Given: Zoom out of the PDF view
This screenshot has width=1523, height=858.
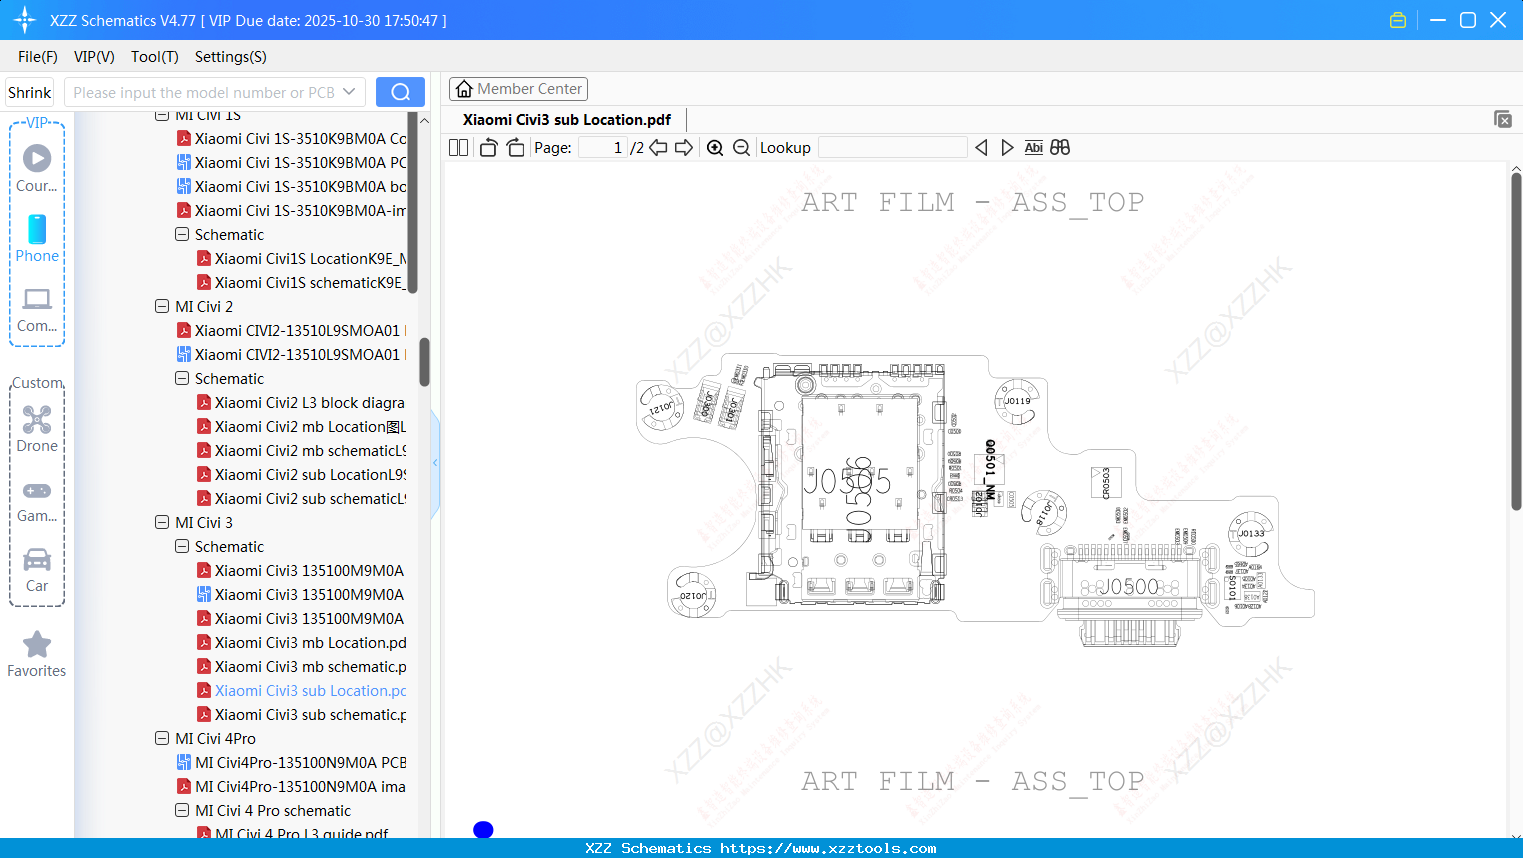Looking at the screenshot, I should 741,147.
